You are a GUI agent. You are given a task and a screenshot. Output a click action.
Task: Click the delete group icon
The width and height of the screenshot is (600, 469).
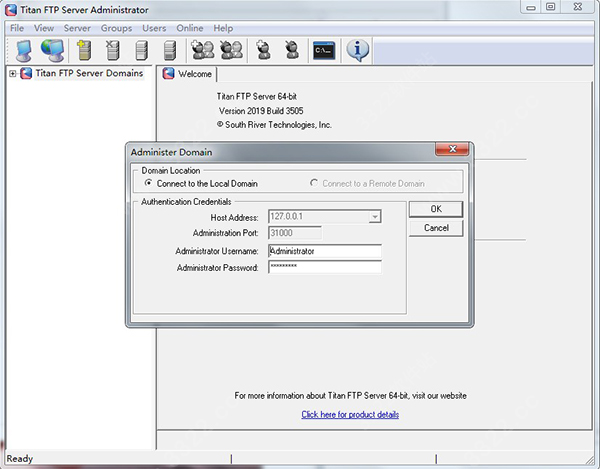pos(232,50)
